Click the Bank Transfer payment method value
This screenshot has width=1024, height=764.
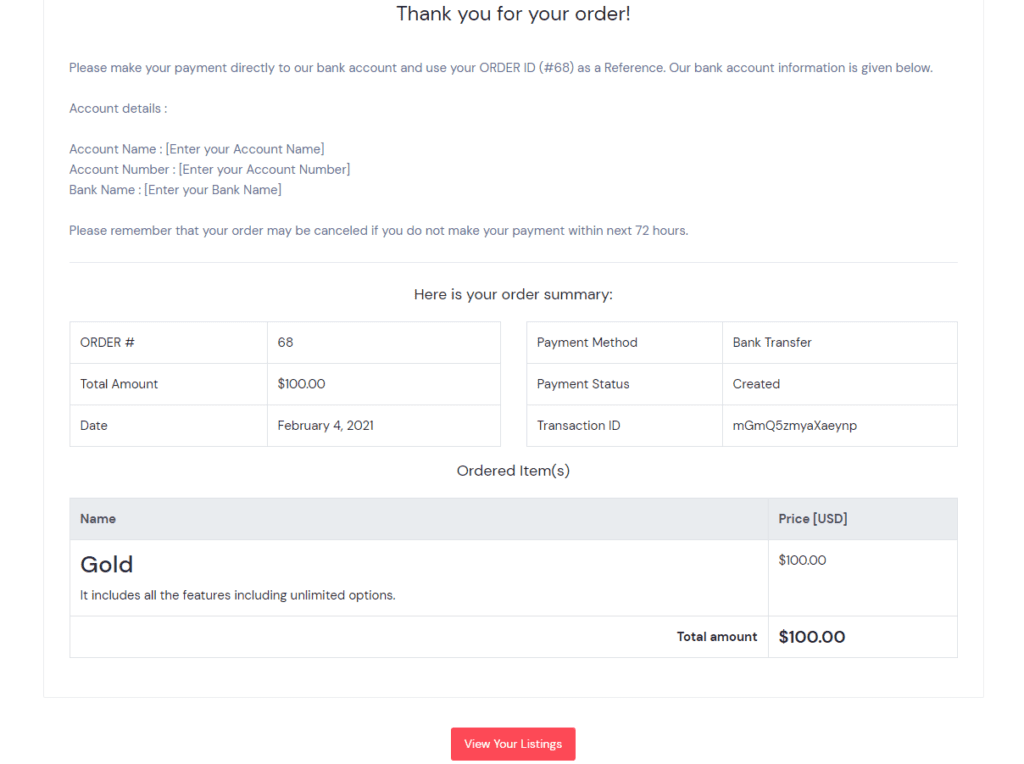[772, 342]
